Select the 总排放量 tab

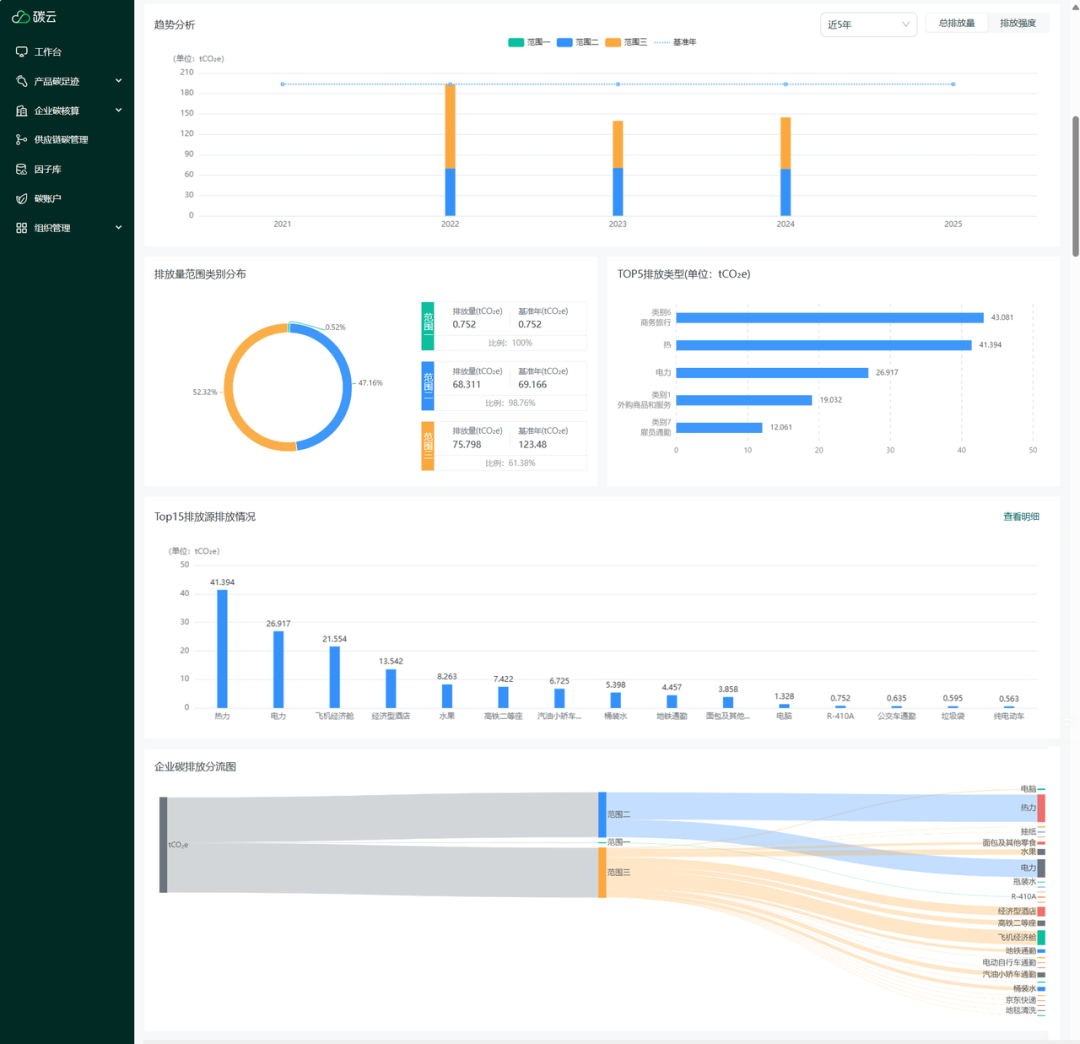(956, 23)
